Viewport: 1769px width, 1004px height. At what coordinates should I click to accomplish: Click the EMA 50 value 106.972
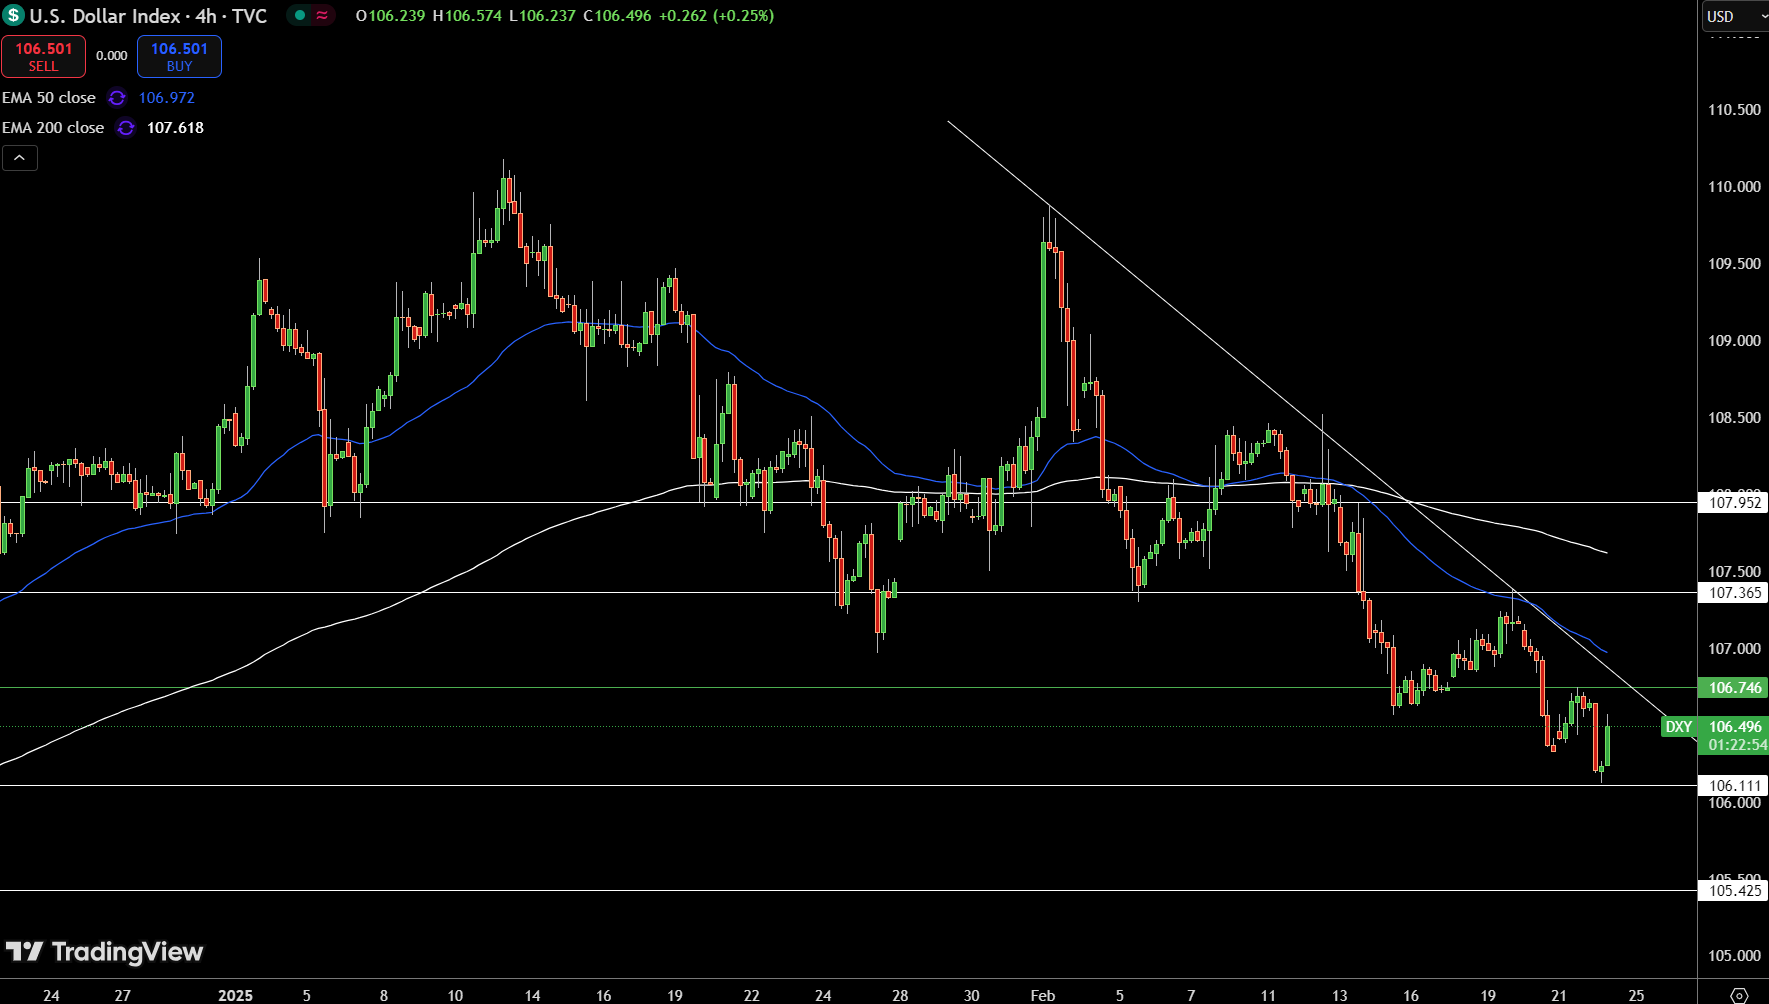pos(167,98)
